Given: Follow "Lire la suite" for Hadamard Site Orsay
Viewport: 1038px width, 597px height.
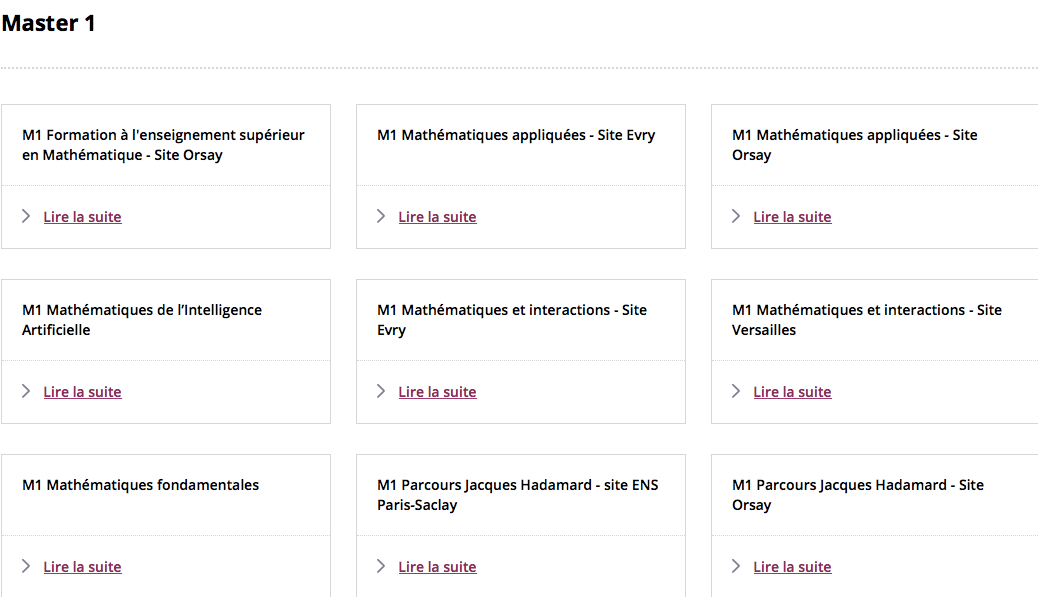Looking at the screenshot, I should [x=792, y=567].
